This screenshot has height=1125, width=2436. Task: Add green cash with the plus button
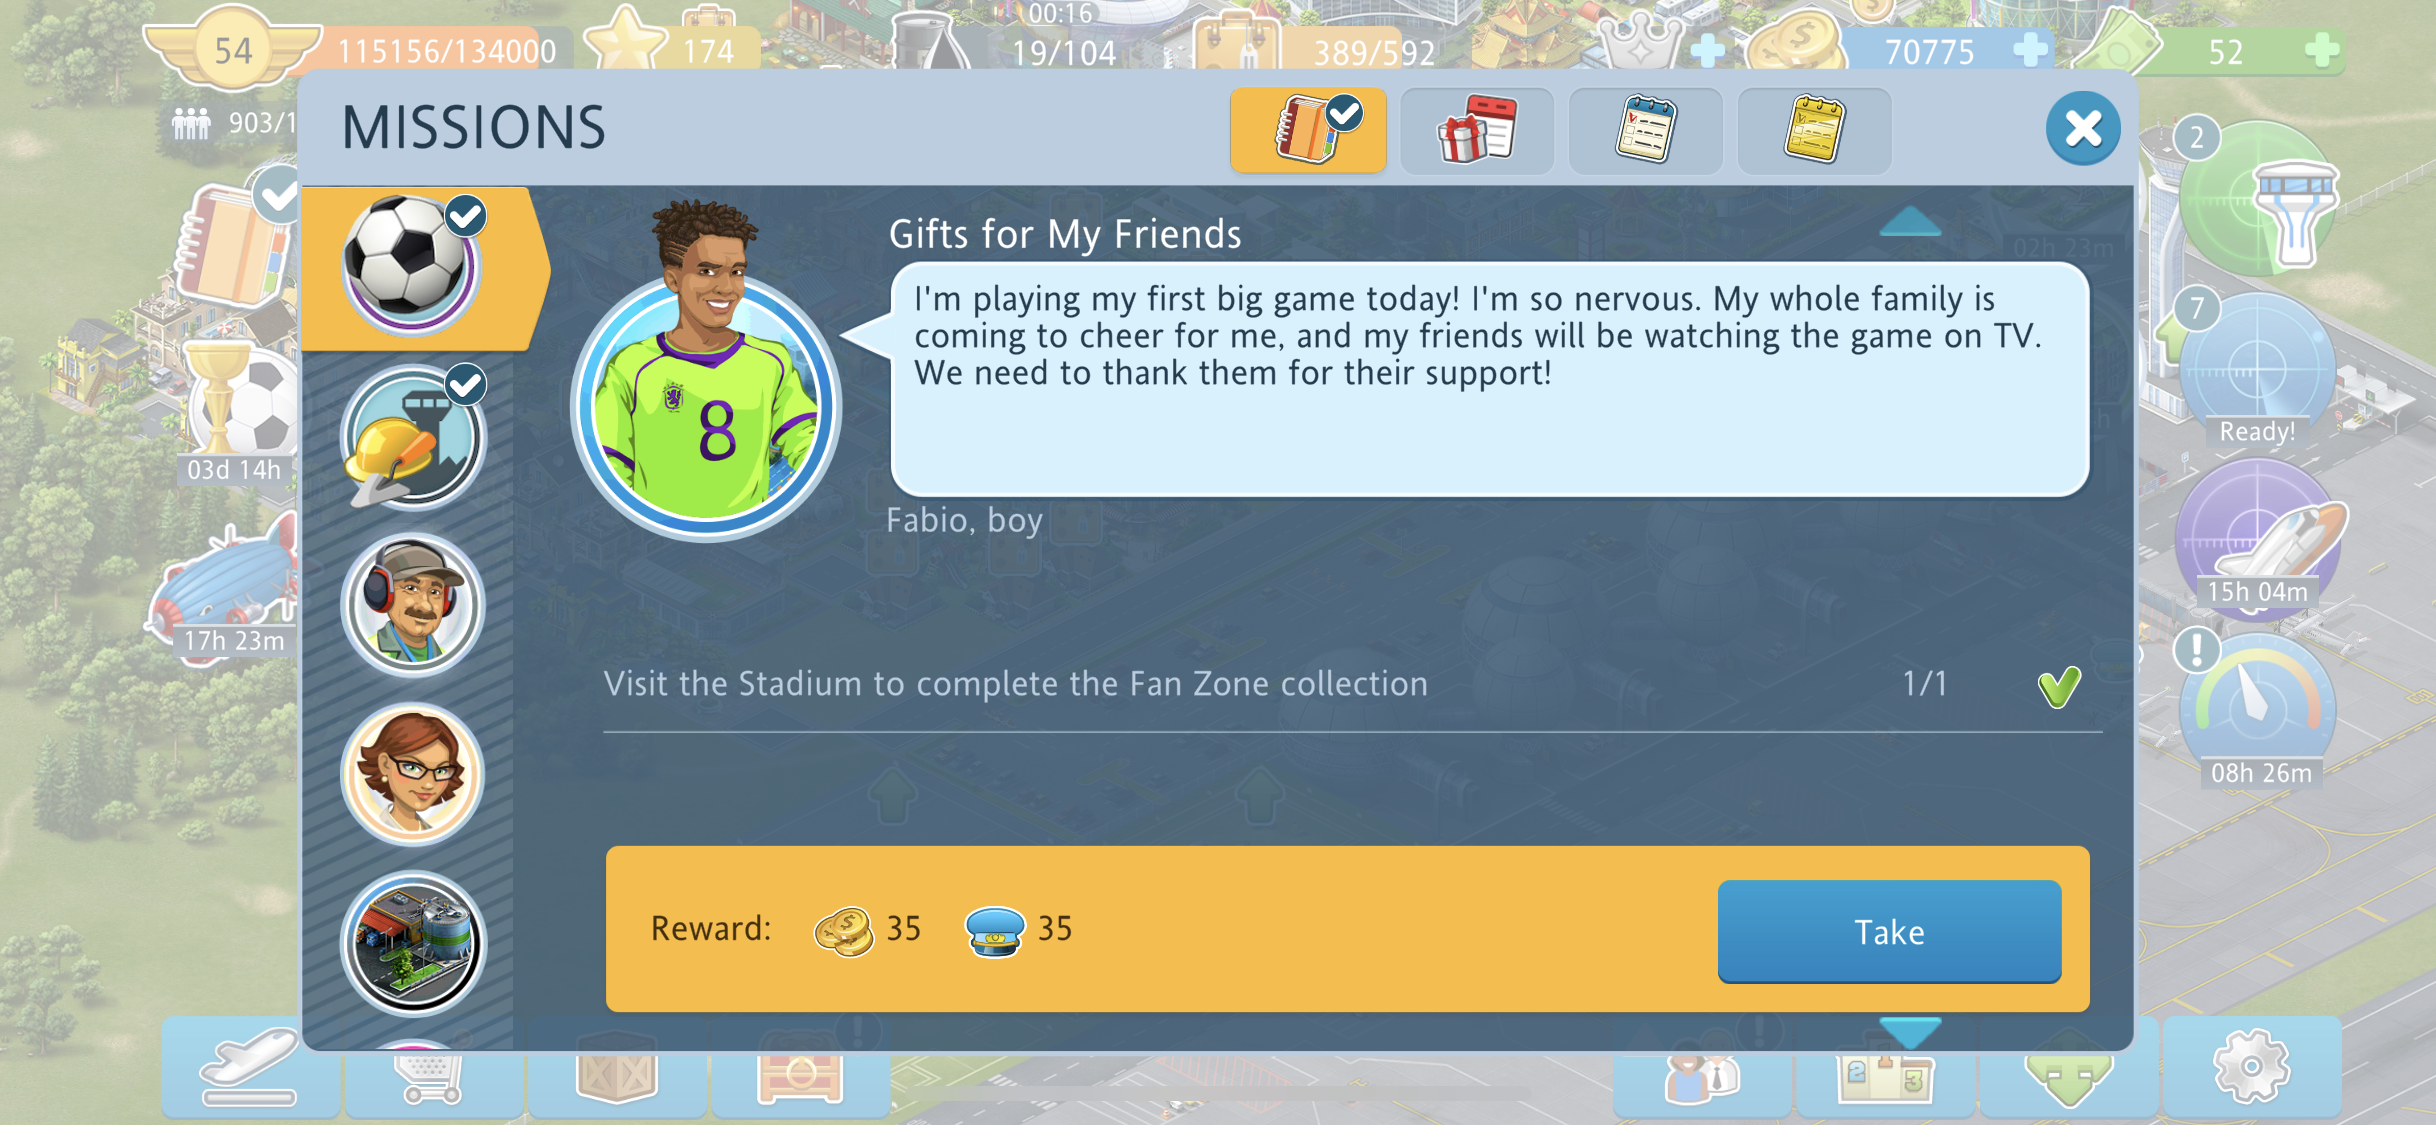[2321, 50]
